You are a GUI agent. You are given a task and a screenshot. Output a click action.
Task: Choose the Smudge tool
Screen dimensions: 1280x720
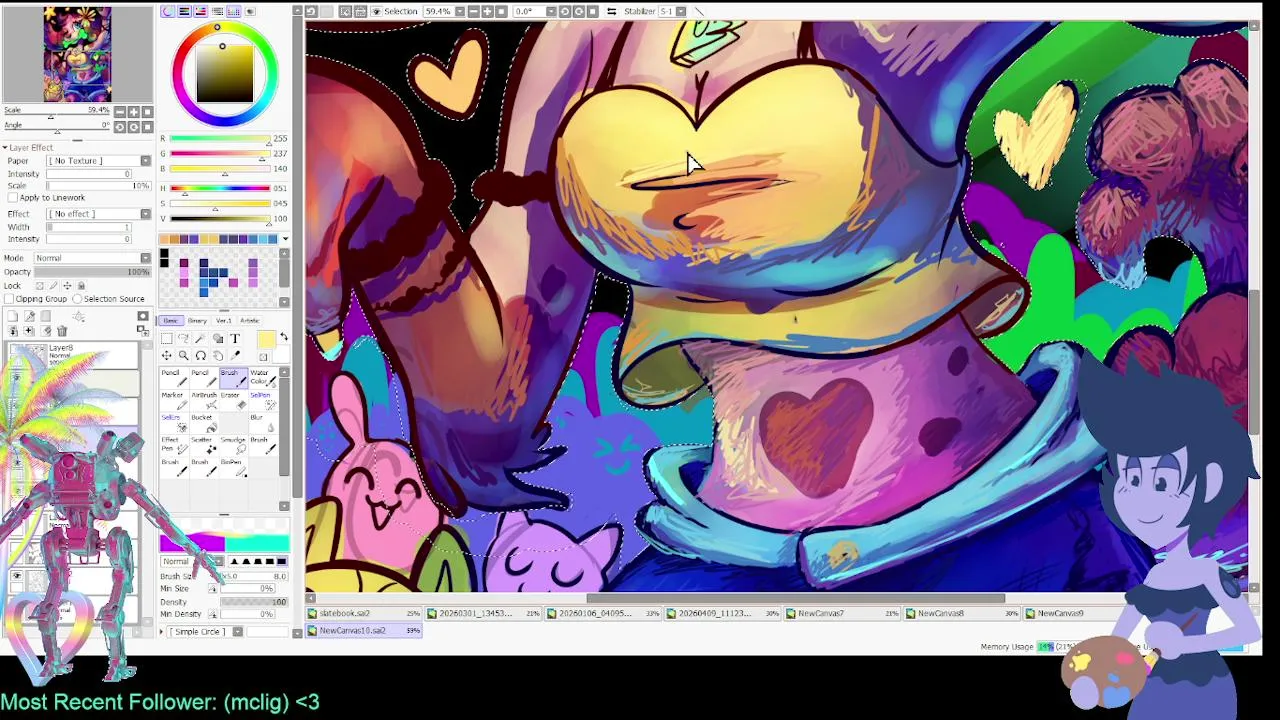point(234,446)
